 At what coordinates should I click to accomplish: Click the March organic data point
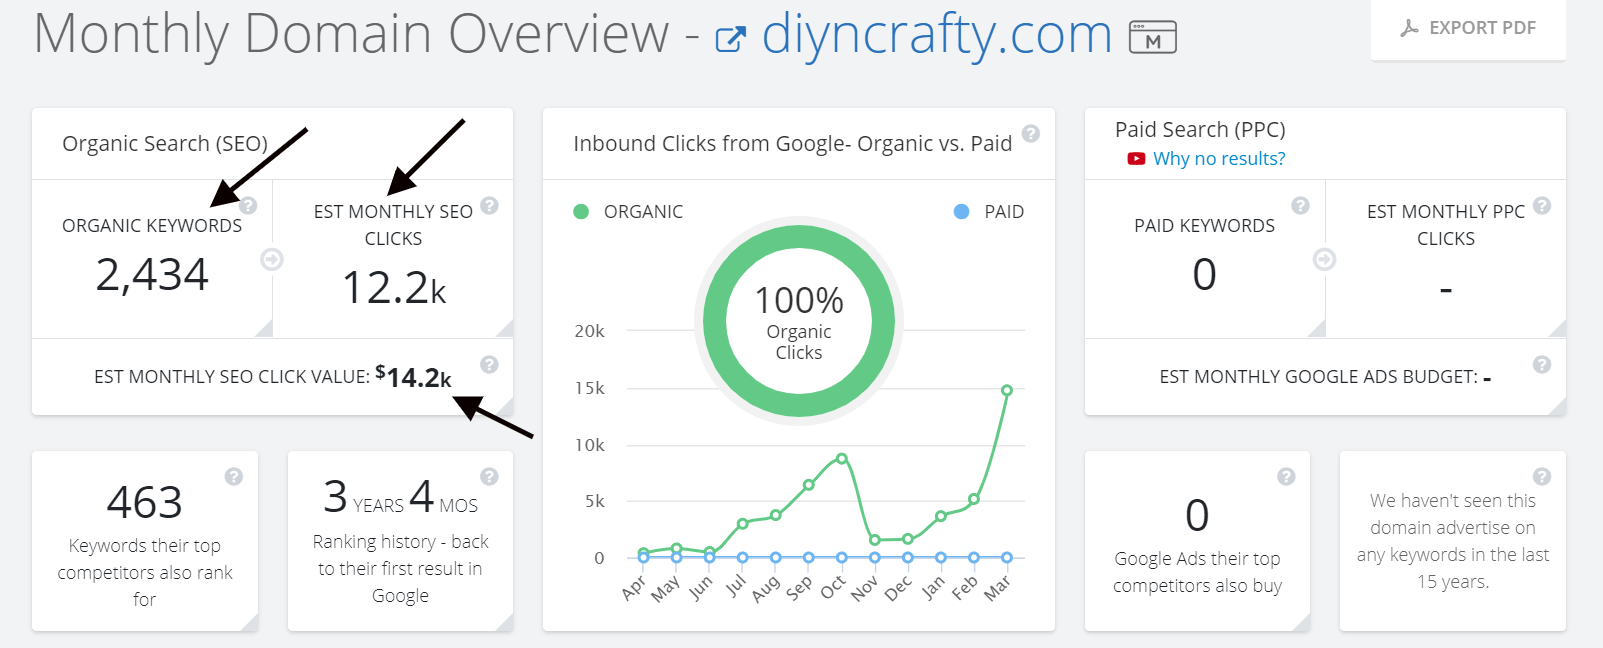click(1007, 390)
